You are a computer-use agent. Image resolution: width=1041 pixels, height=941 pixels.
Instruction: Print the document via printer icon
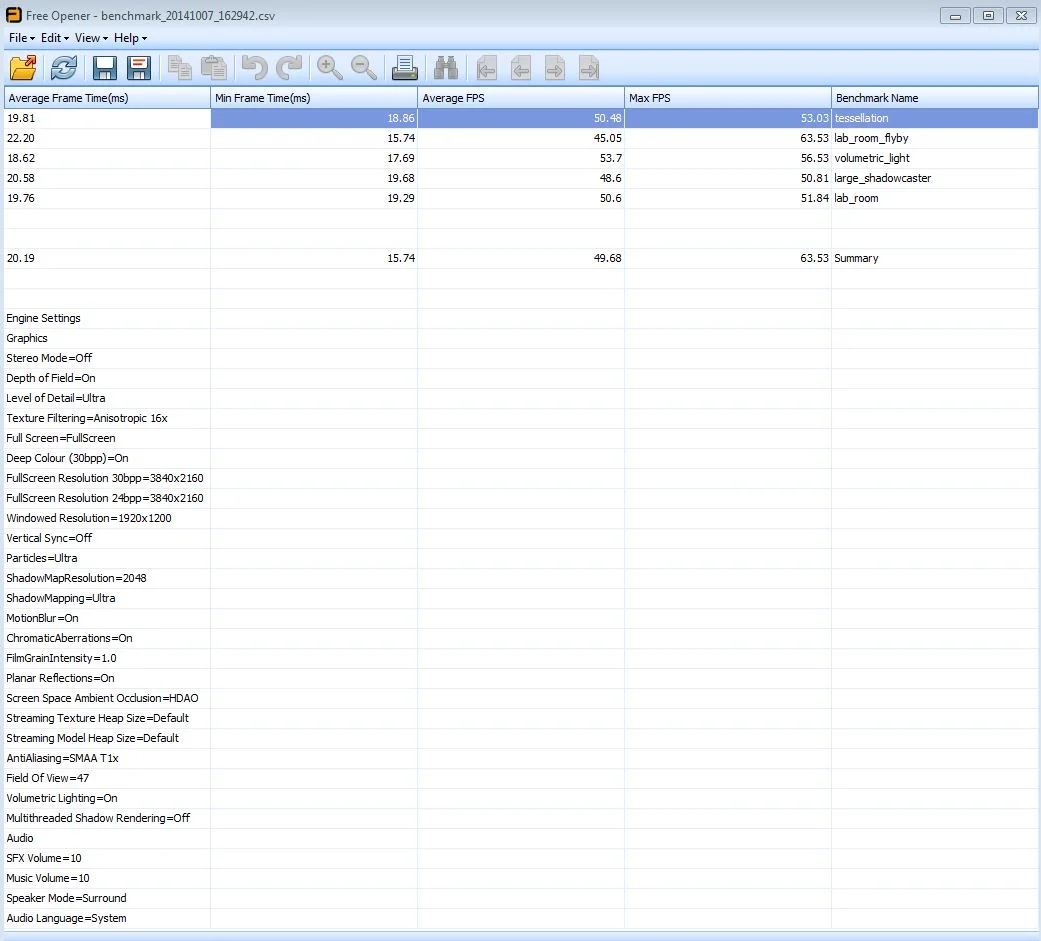[404, 68]
